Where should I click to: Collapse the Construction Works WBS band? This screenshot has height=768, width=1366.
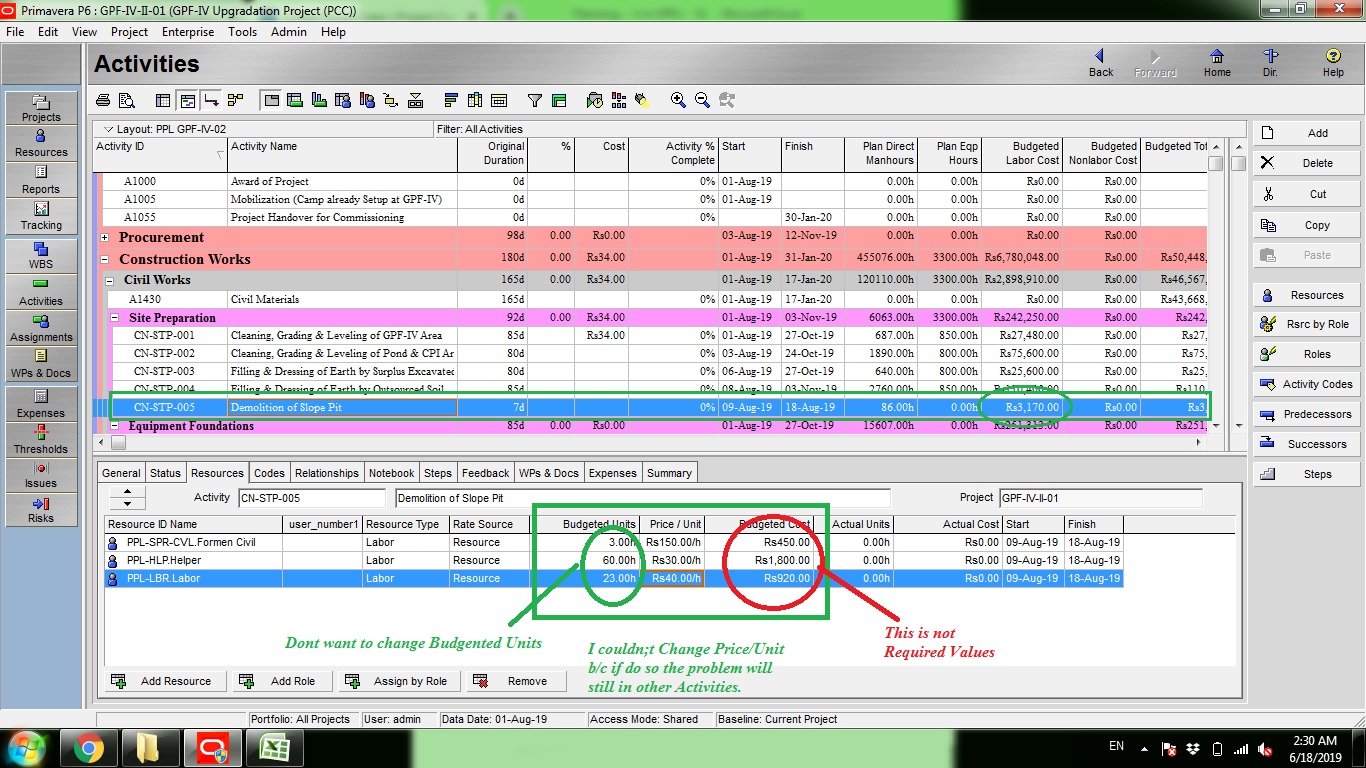(105, 260)
